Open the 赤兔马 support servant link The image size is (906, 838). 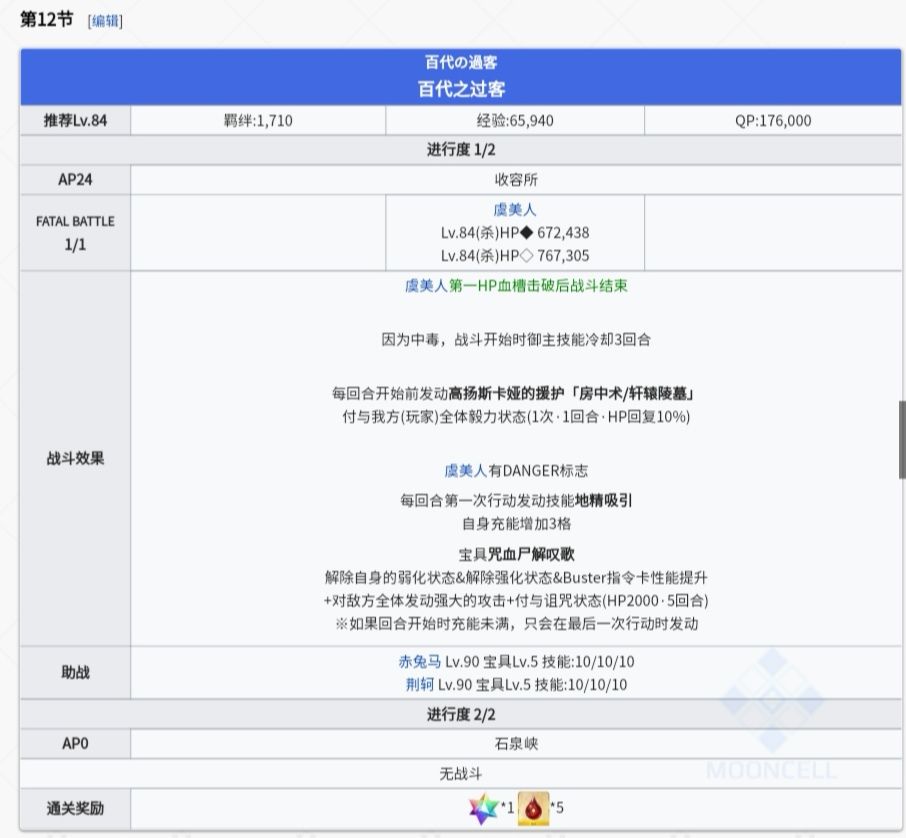(419, 662)
